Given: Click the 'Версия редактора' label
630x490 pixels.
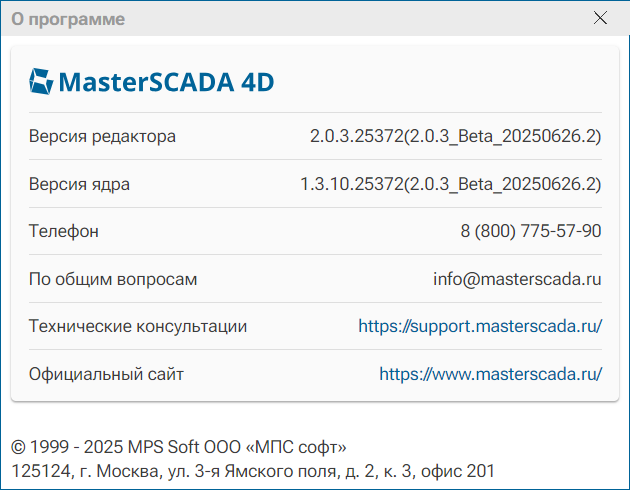Looking at the screenshot, I should point(102,137).
